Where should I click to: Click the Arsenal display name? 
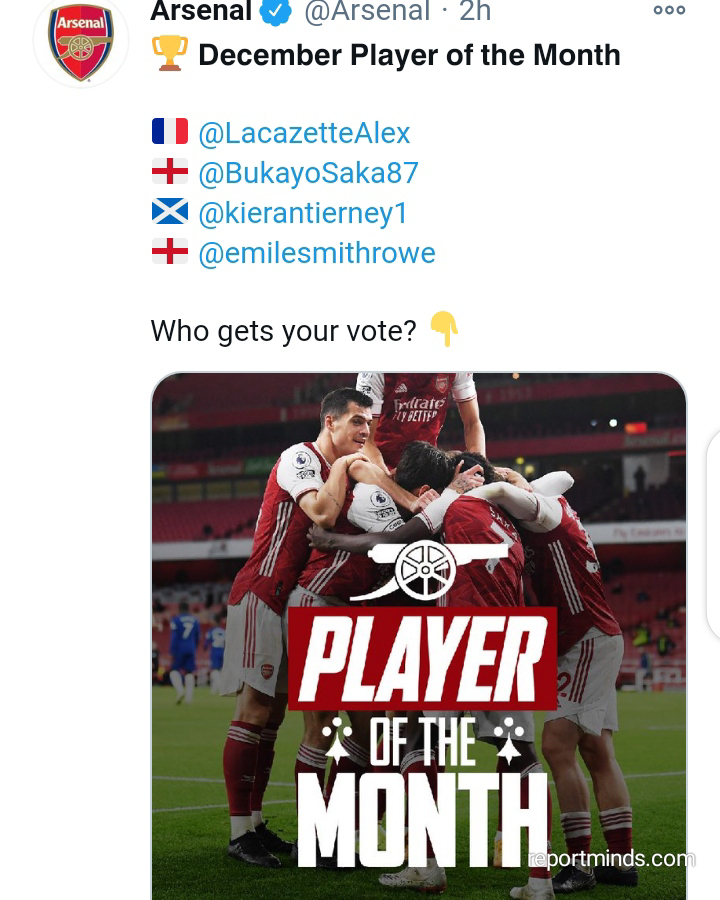point(201,12)
